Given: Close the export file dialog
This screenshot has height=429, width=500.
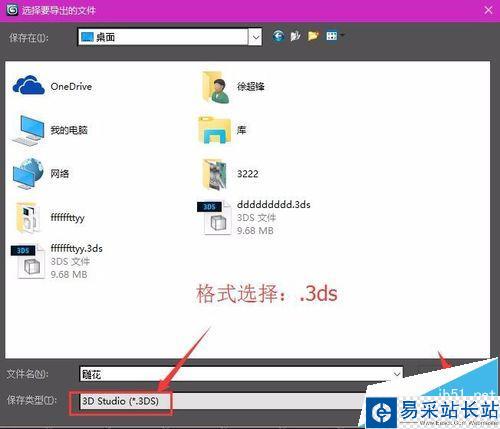Looking at the screenshot, I should click(488, 10).
